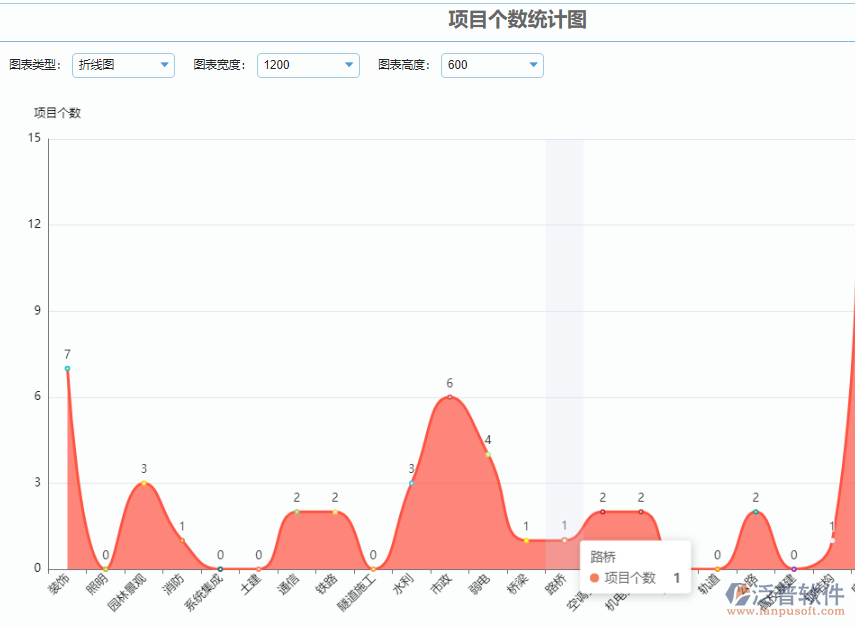This screenshot has height=627, width=855.
Task: Click the arrow icon in the 600 box
Action: click(x=533, y=65)
